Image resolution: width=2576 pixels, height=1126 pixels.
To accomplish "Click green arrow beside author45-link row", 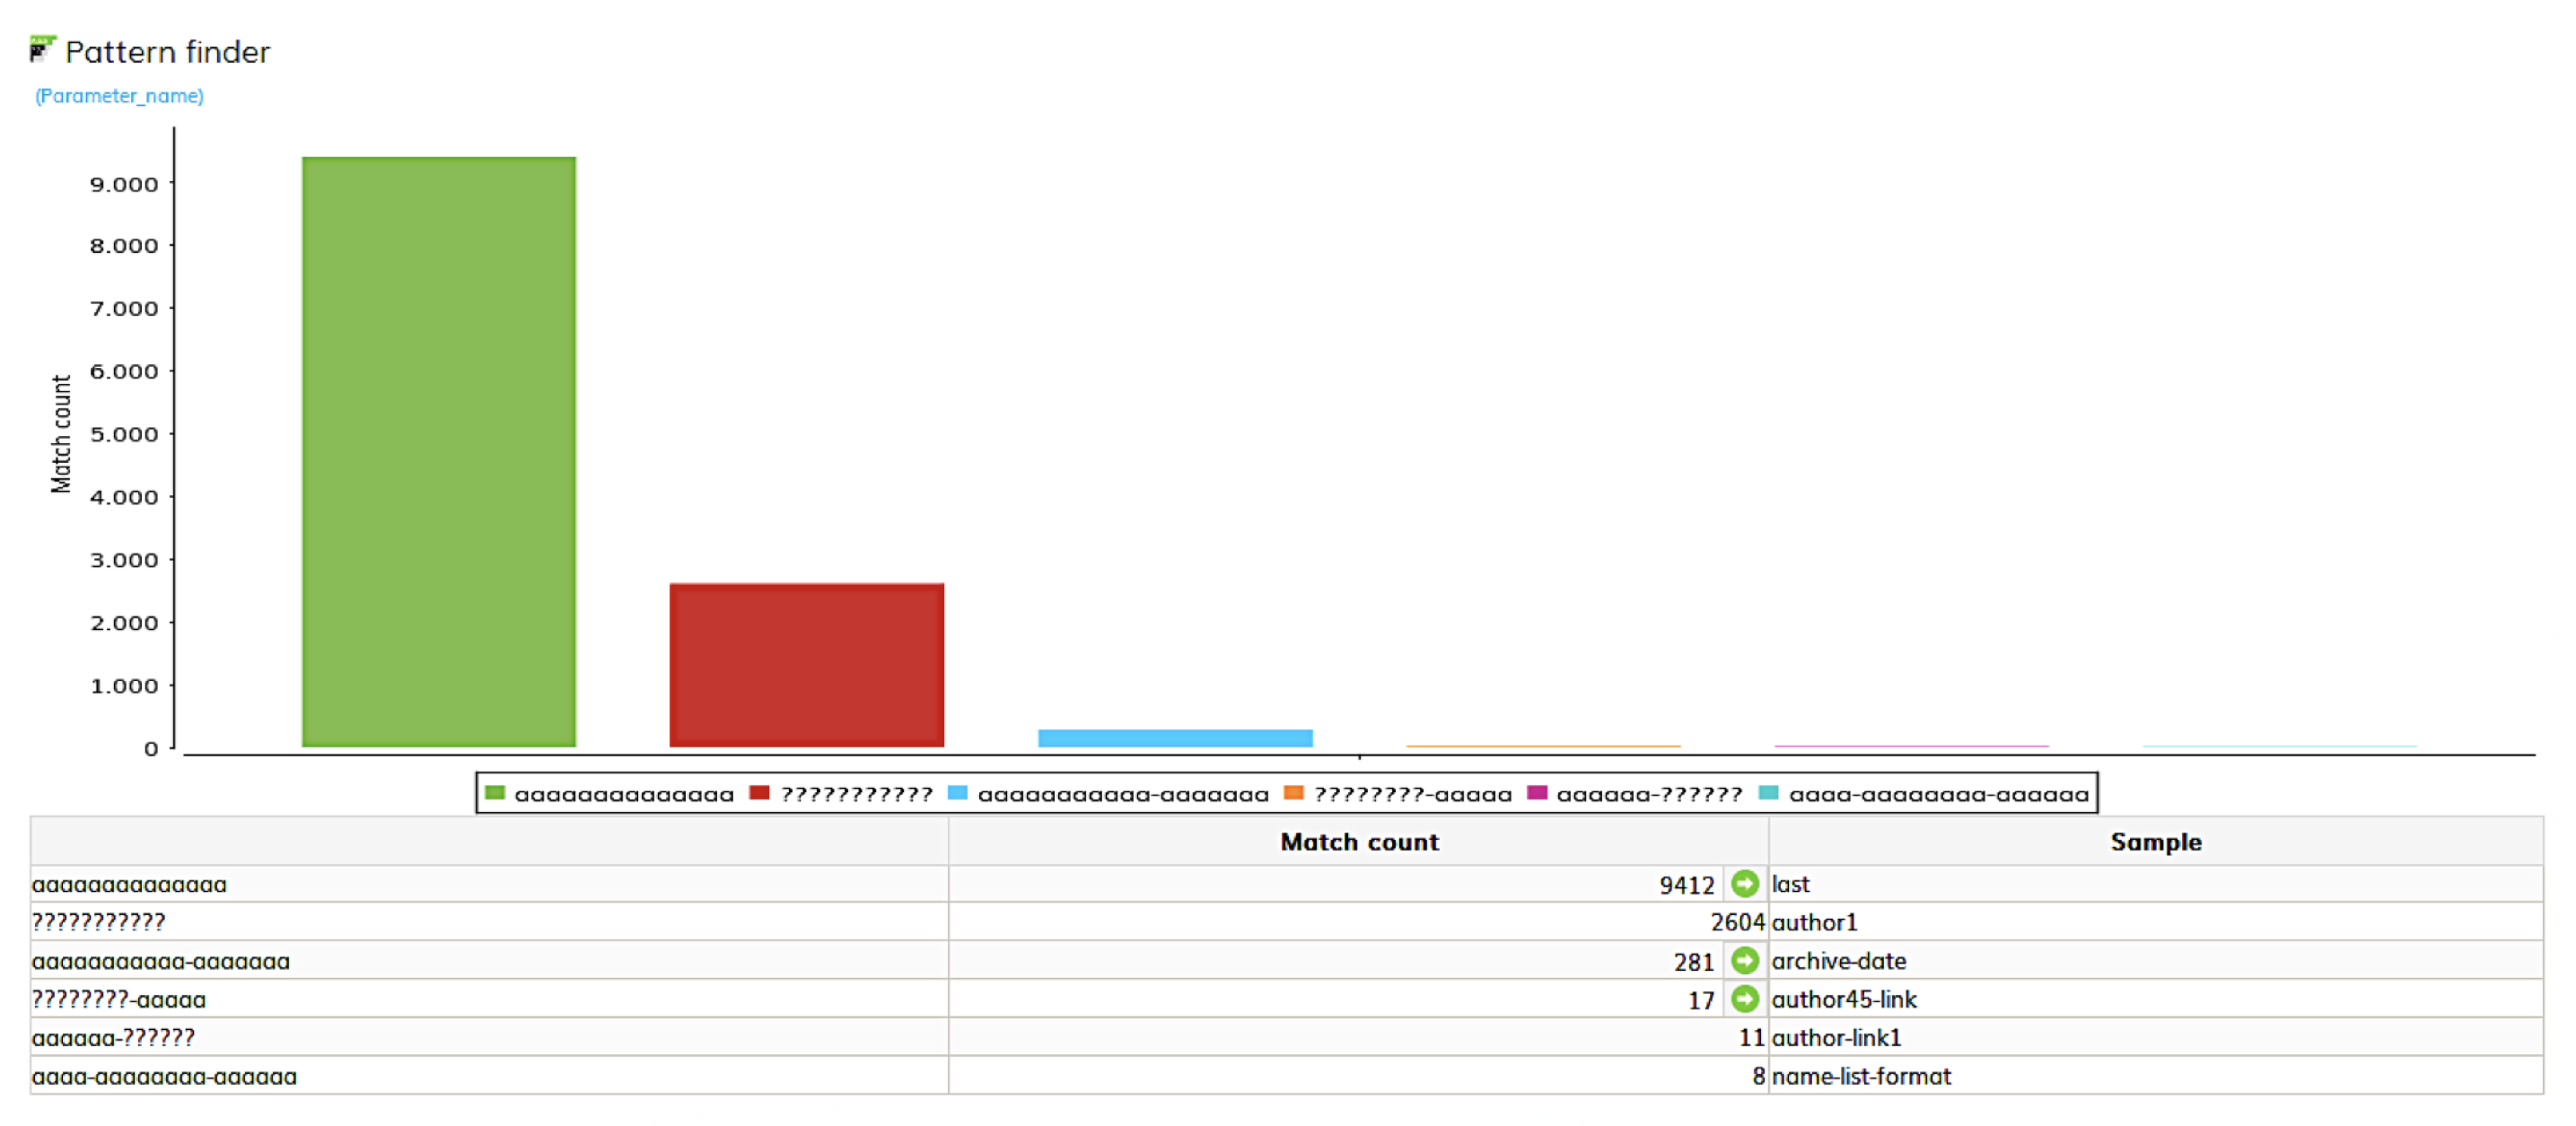I will click(1745, 999).
